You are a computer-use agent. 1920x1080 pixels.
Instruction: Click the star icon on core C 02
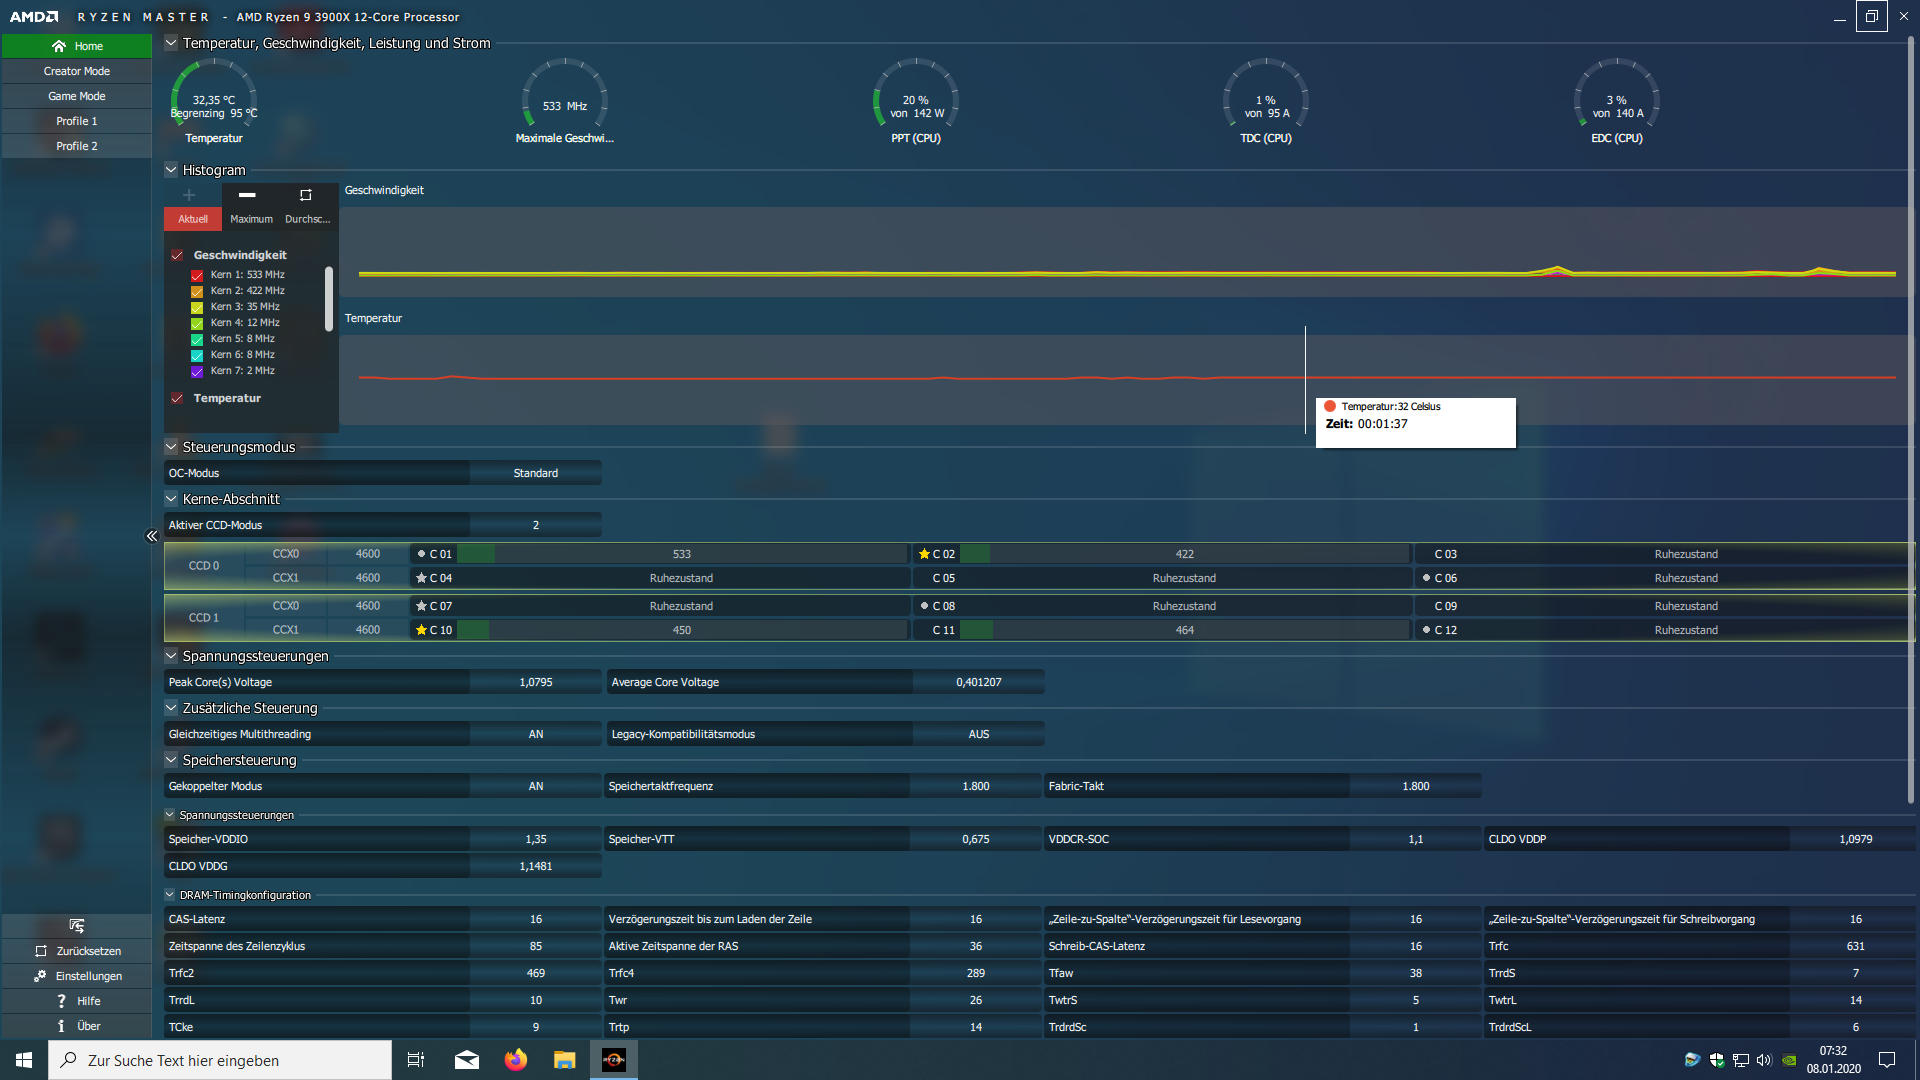pos(924,554)
